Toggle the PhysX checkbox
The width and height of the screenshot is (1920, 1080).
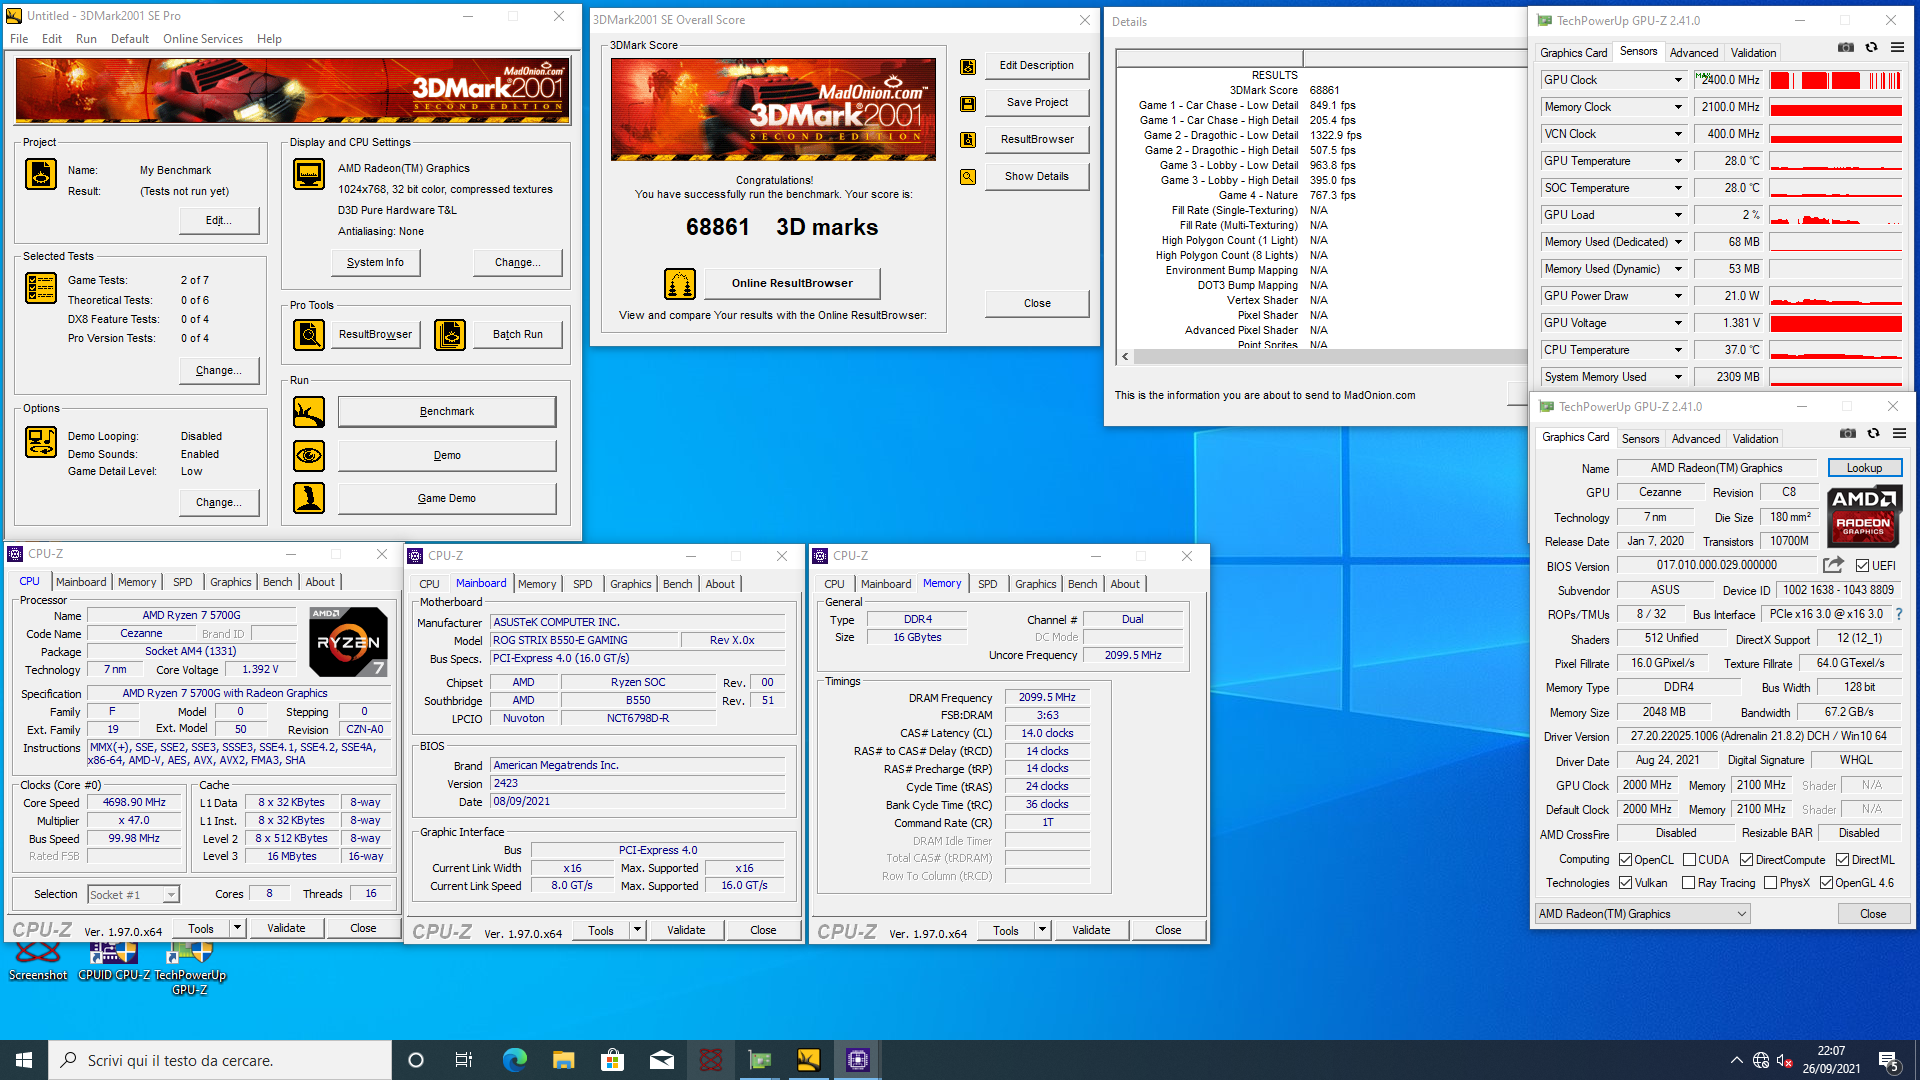[x=1770, y=883]
